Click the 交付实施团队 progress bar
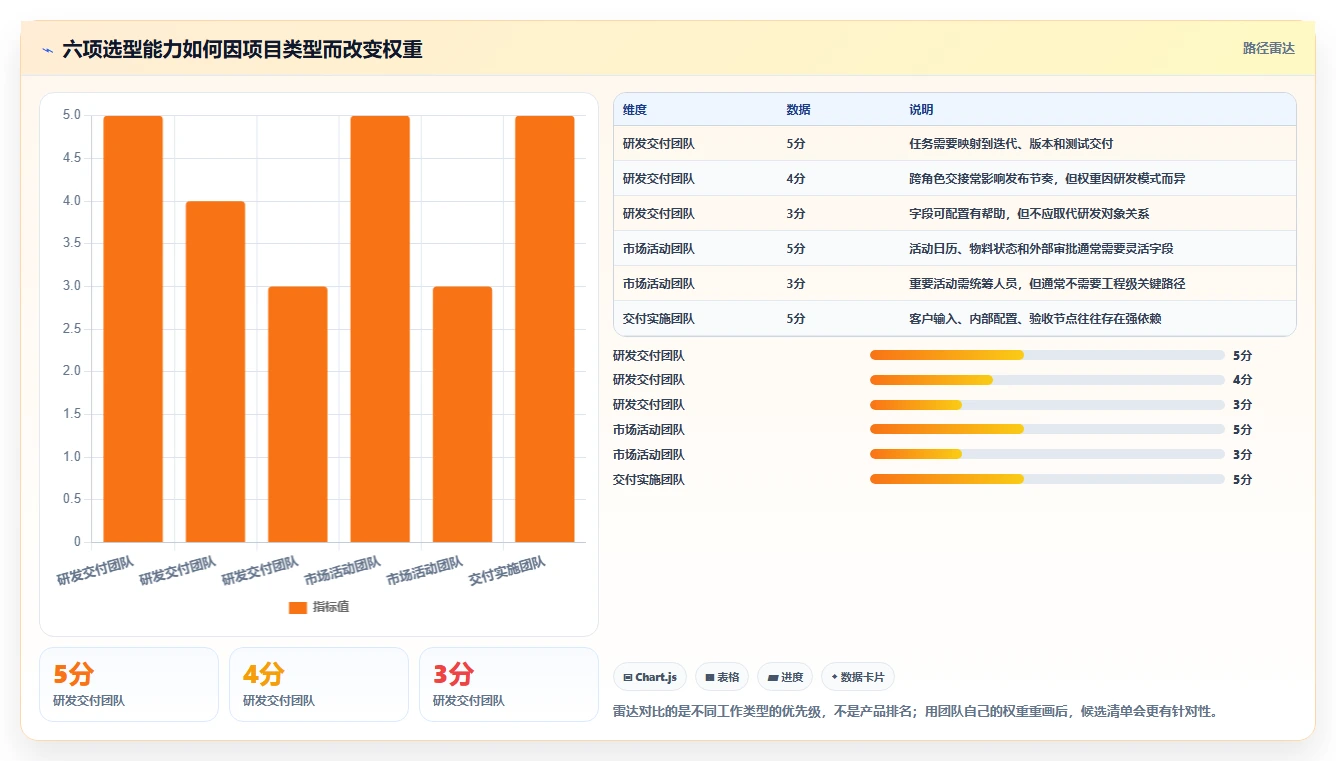This screenshot has height=761, width=1336. (x=1047, y=479)
